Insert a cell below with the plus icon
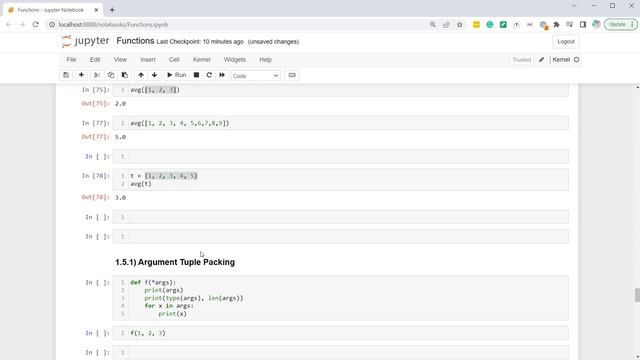This screenshot has height=360, width=640. point(81,75)
